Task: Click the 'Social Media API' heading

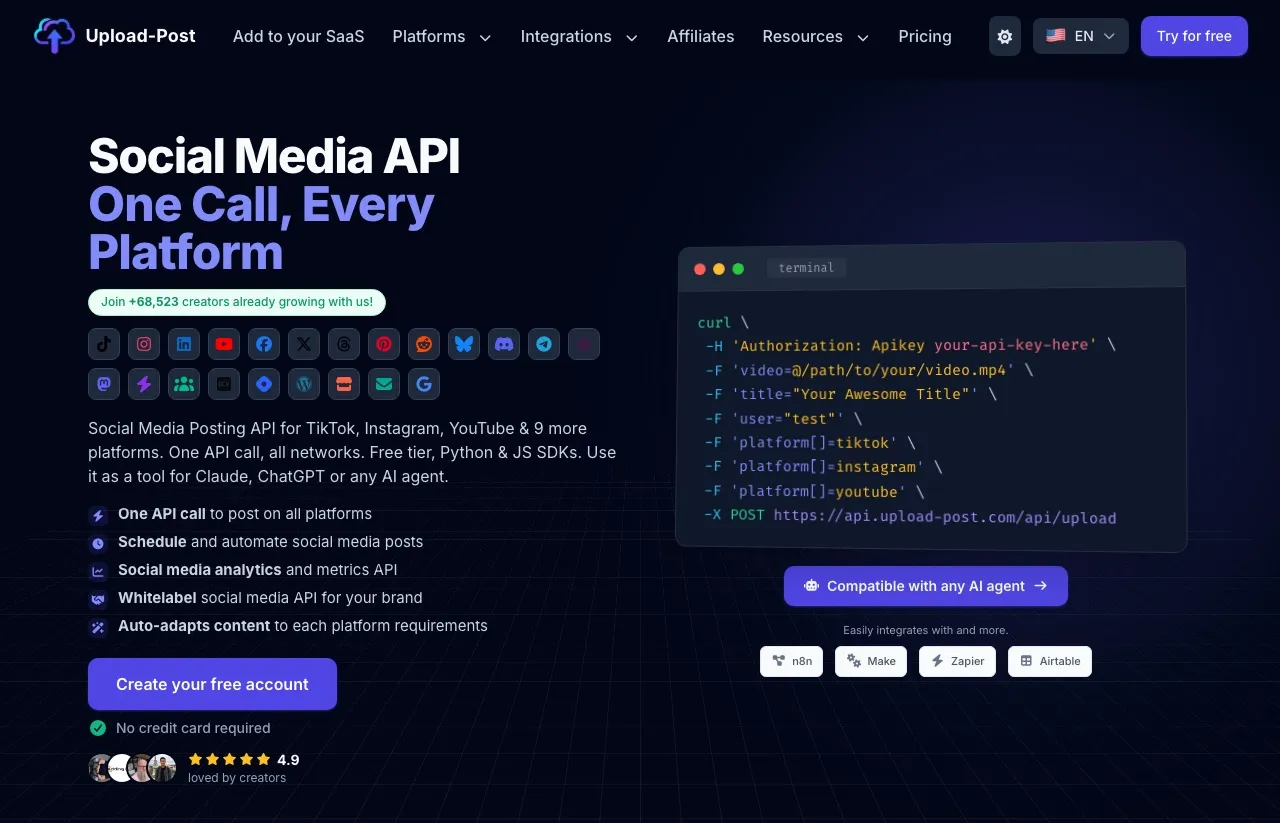Action: pos(274,157)
